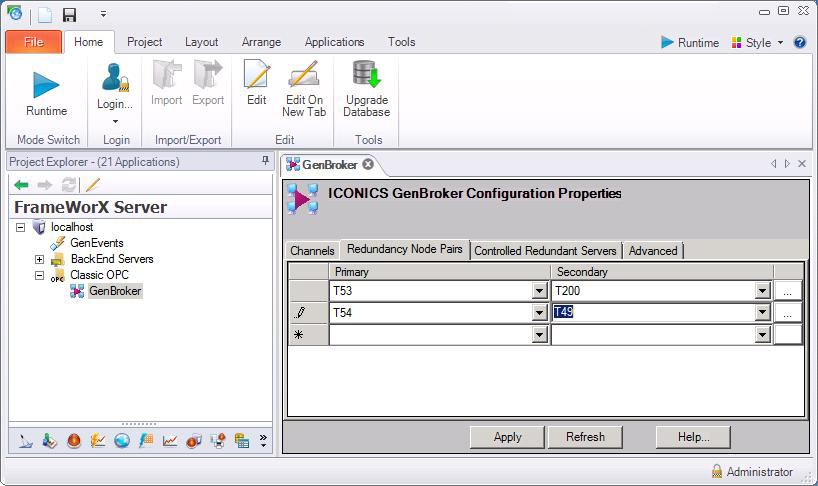Screen dimensions: 818x486
Task: Open the help question mark icon
Action: pyautogui.click(x=800, y=42)
